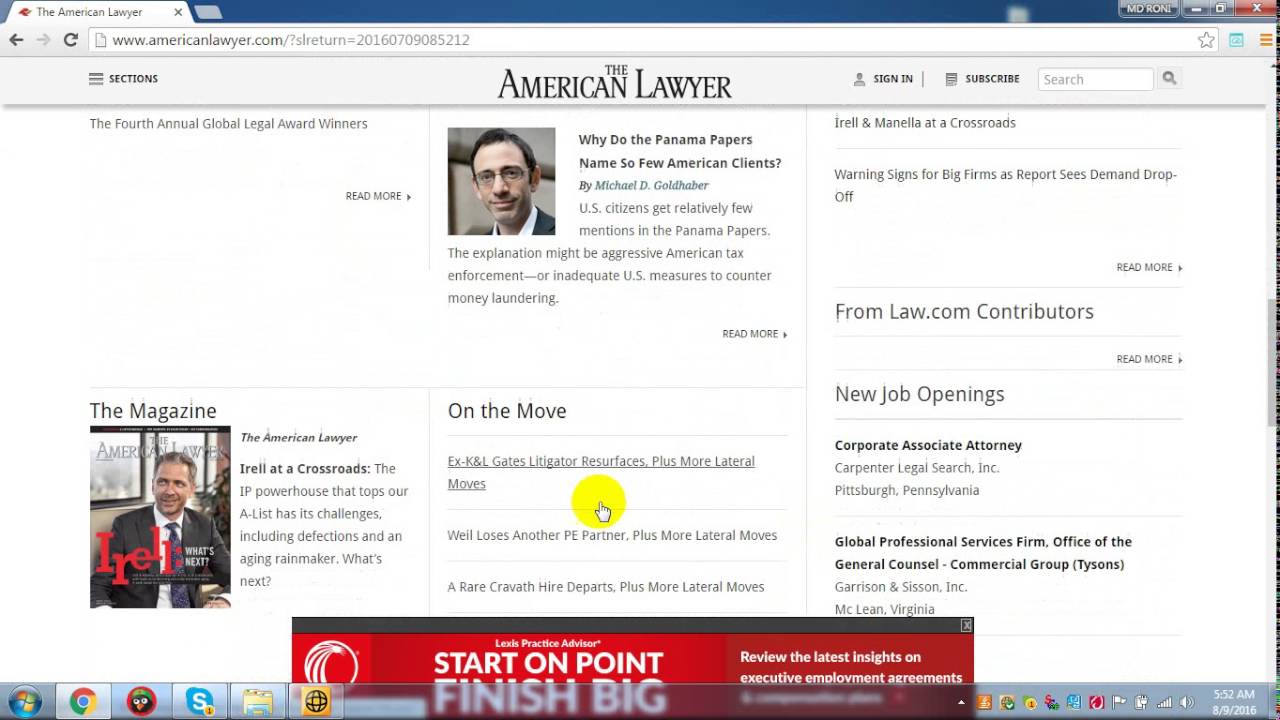This screenshot has width=1280, height=720.
Task: Click the Subscribe link
Action: (x=992, y=79)
